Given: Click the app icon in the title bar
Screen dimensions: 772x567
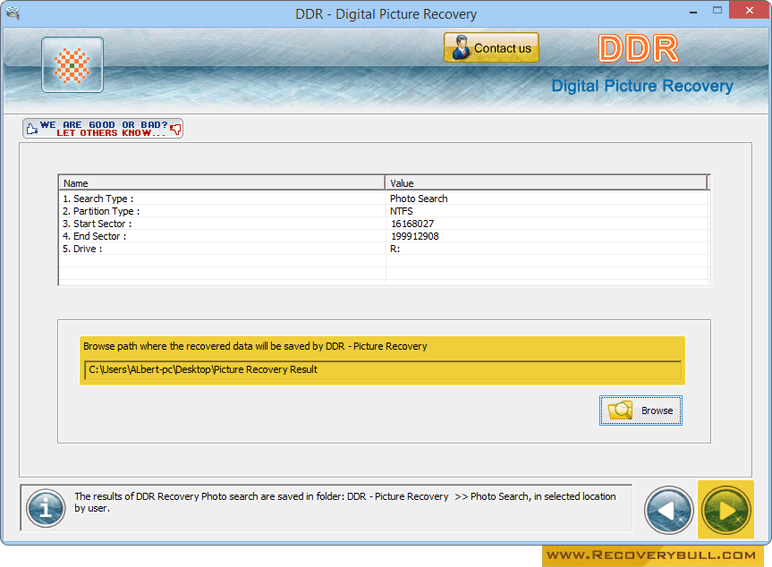Looking at the screenshot, I should [12, 13].
